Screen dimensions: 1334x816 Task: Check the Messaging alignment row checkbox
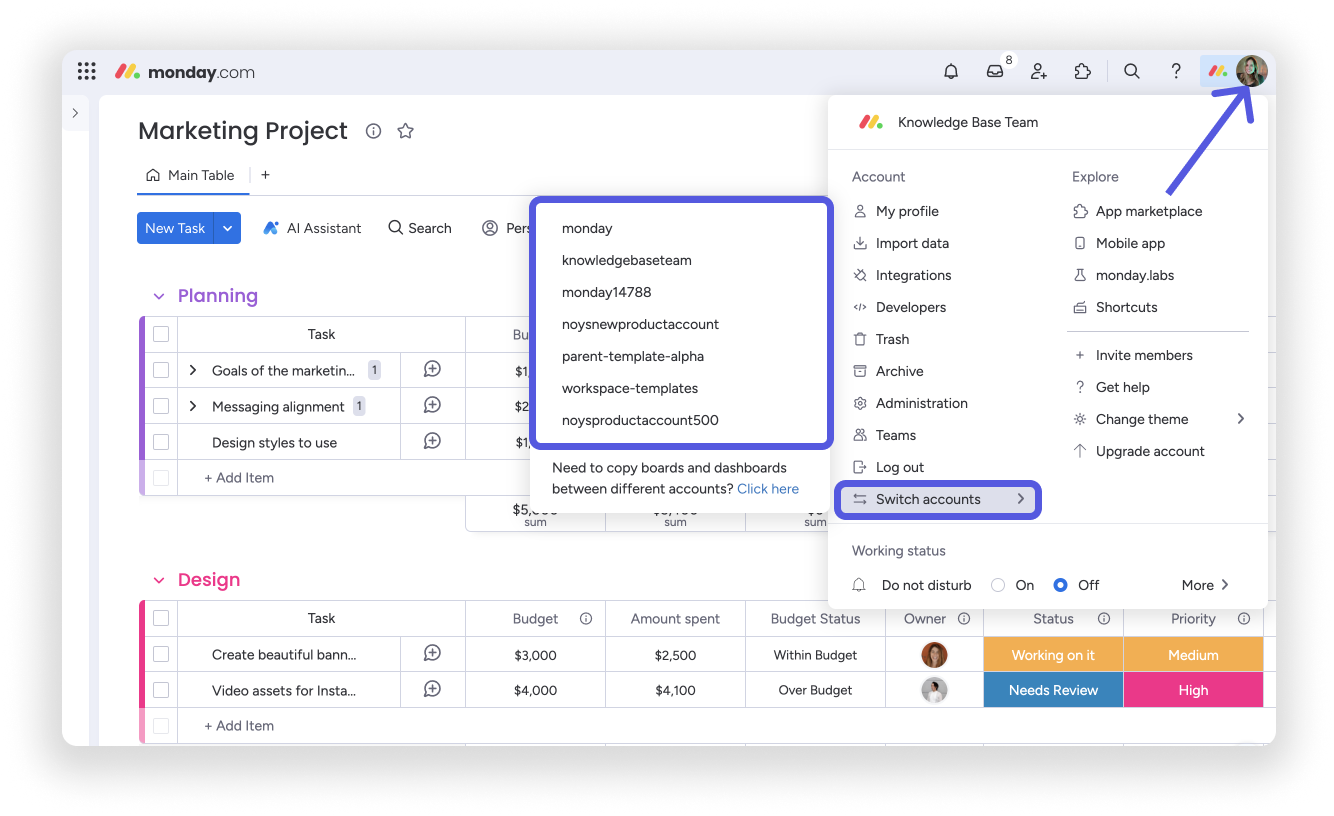pyautogui.click(x=161, y=406)
